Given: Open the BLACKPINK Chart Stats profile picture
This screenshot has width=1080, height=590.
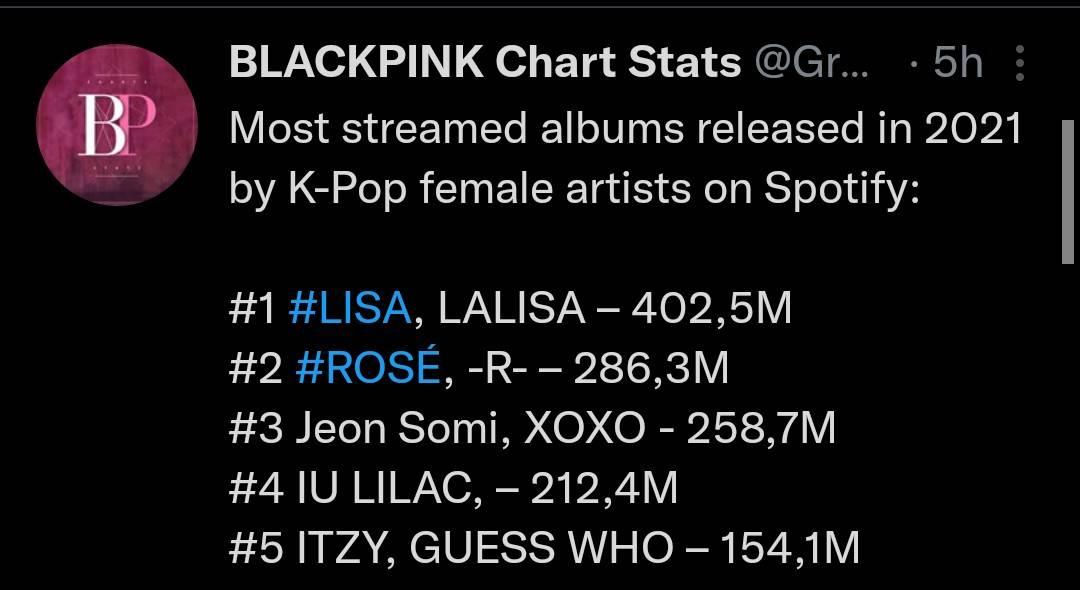Looking at the screenshot, I should point(116,125).
